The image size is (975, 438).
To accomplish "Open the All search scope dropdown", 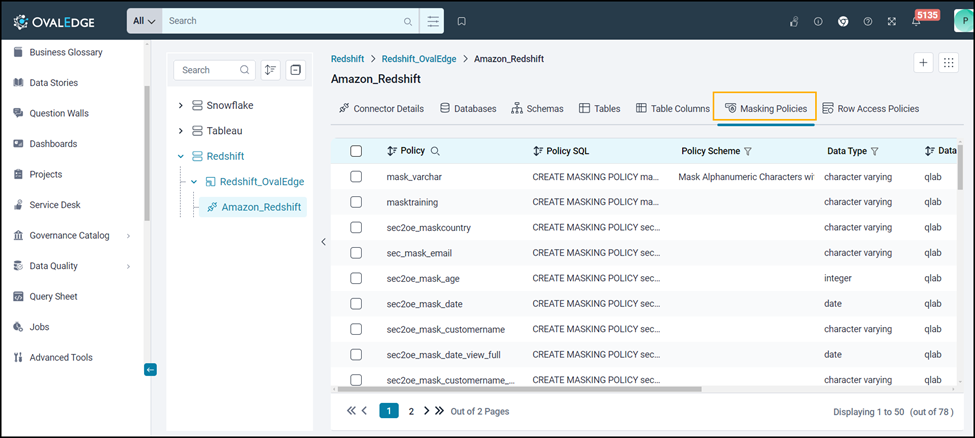I will pos(144,21).
